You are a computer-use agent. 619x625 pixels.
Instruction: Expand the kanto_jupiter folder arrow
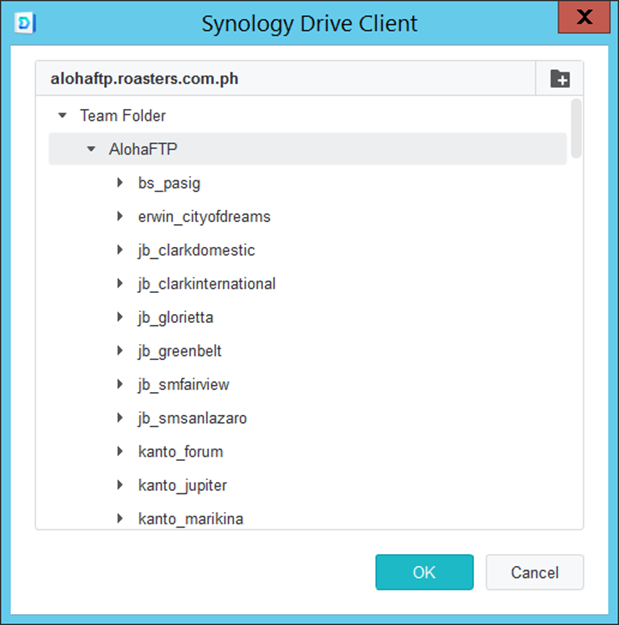pyautogui.click(x=120, y=485)
